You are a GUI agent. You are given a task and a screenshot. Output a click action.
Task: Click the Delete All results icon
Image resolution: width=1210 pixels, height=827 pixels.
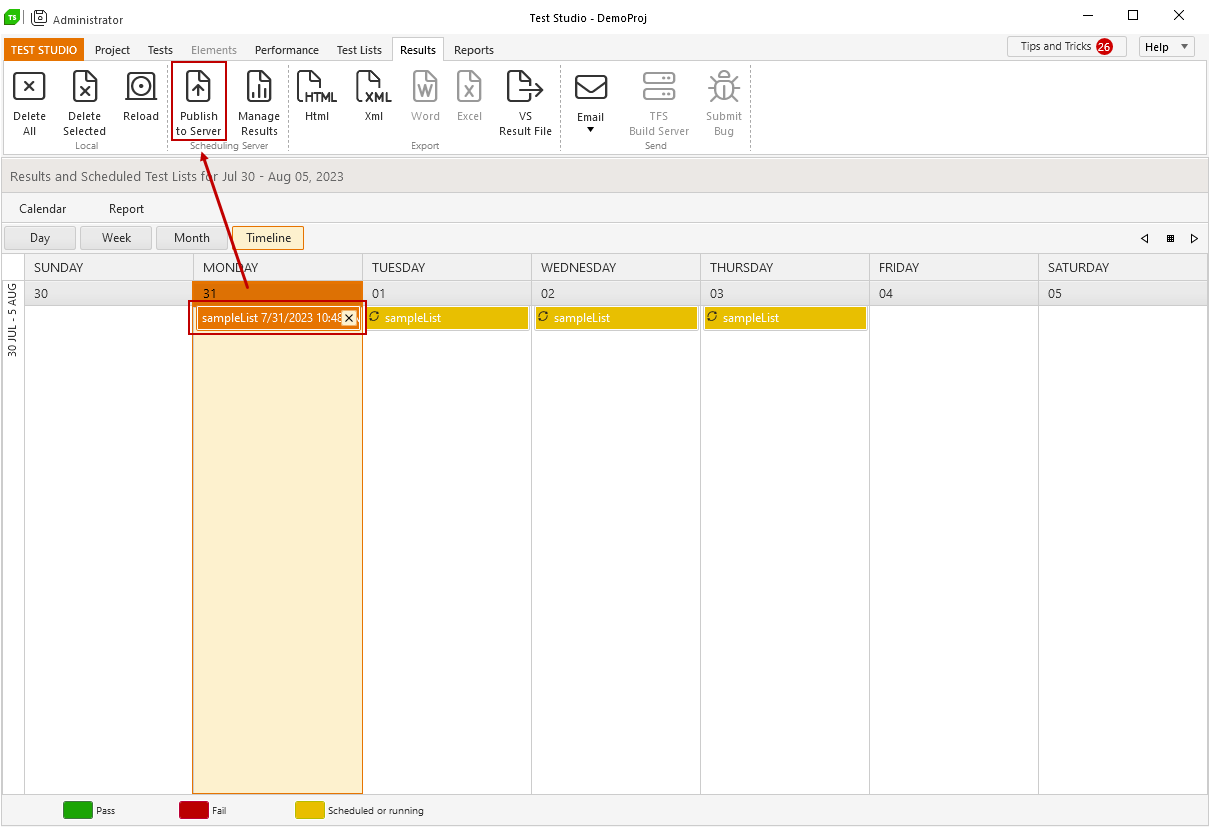29,88
